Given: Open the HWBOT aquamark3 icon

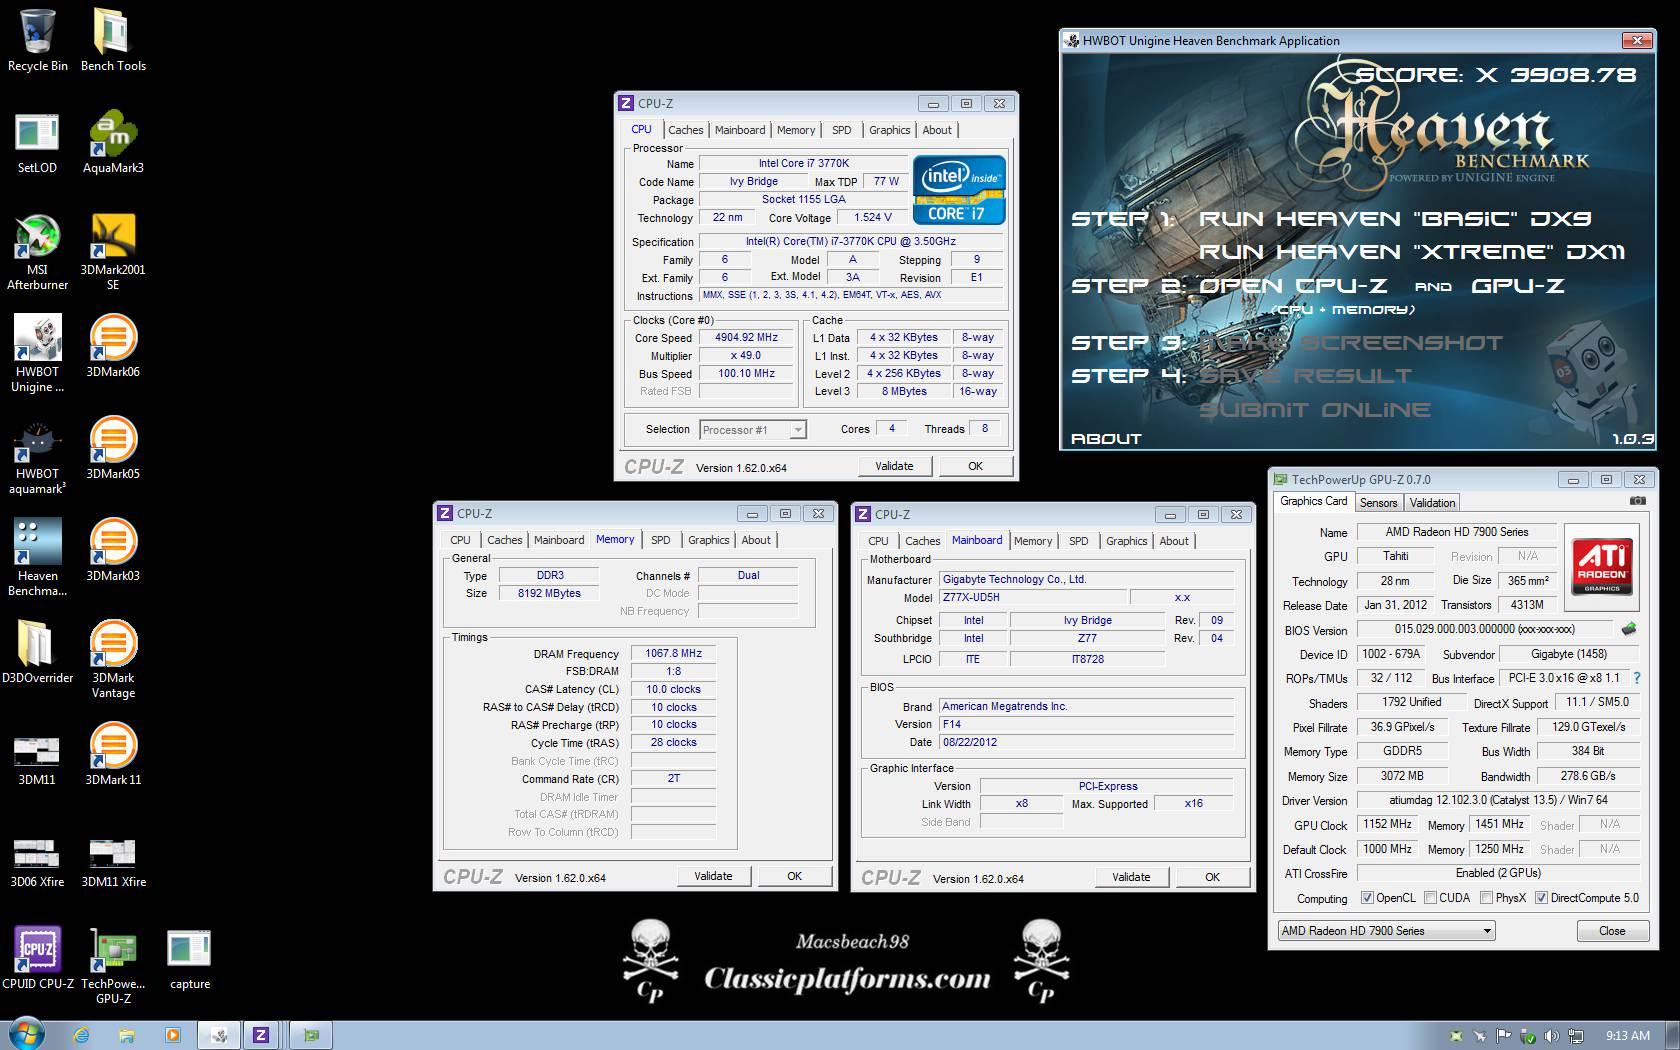Looking at the screenshot, I should click(38, 456).
